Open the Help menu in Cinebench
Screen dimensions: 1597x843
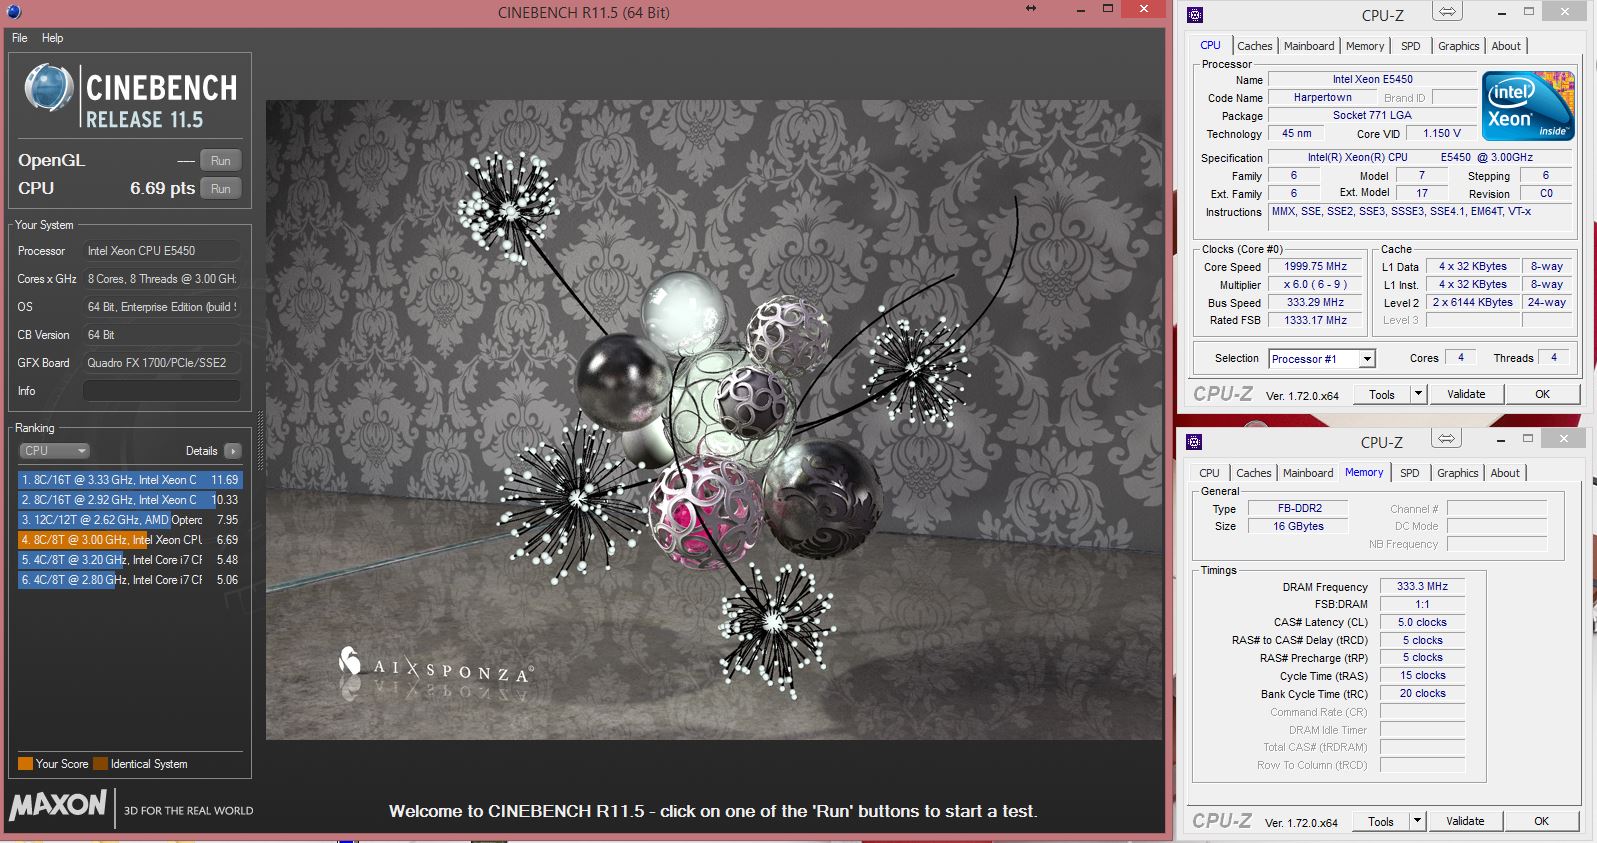point(52,38)
